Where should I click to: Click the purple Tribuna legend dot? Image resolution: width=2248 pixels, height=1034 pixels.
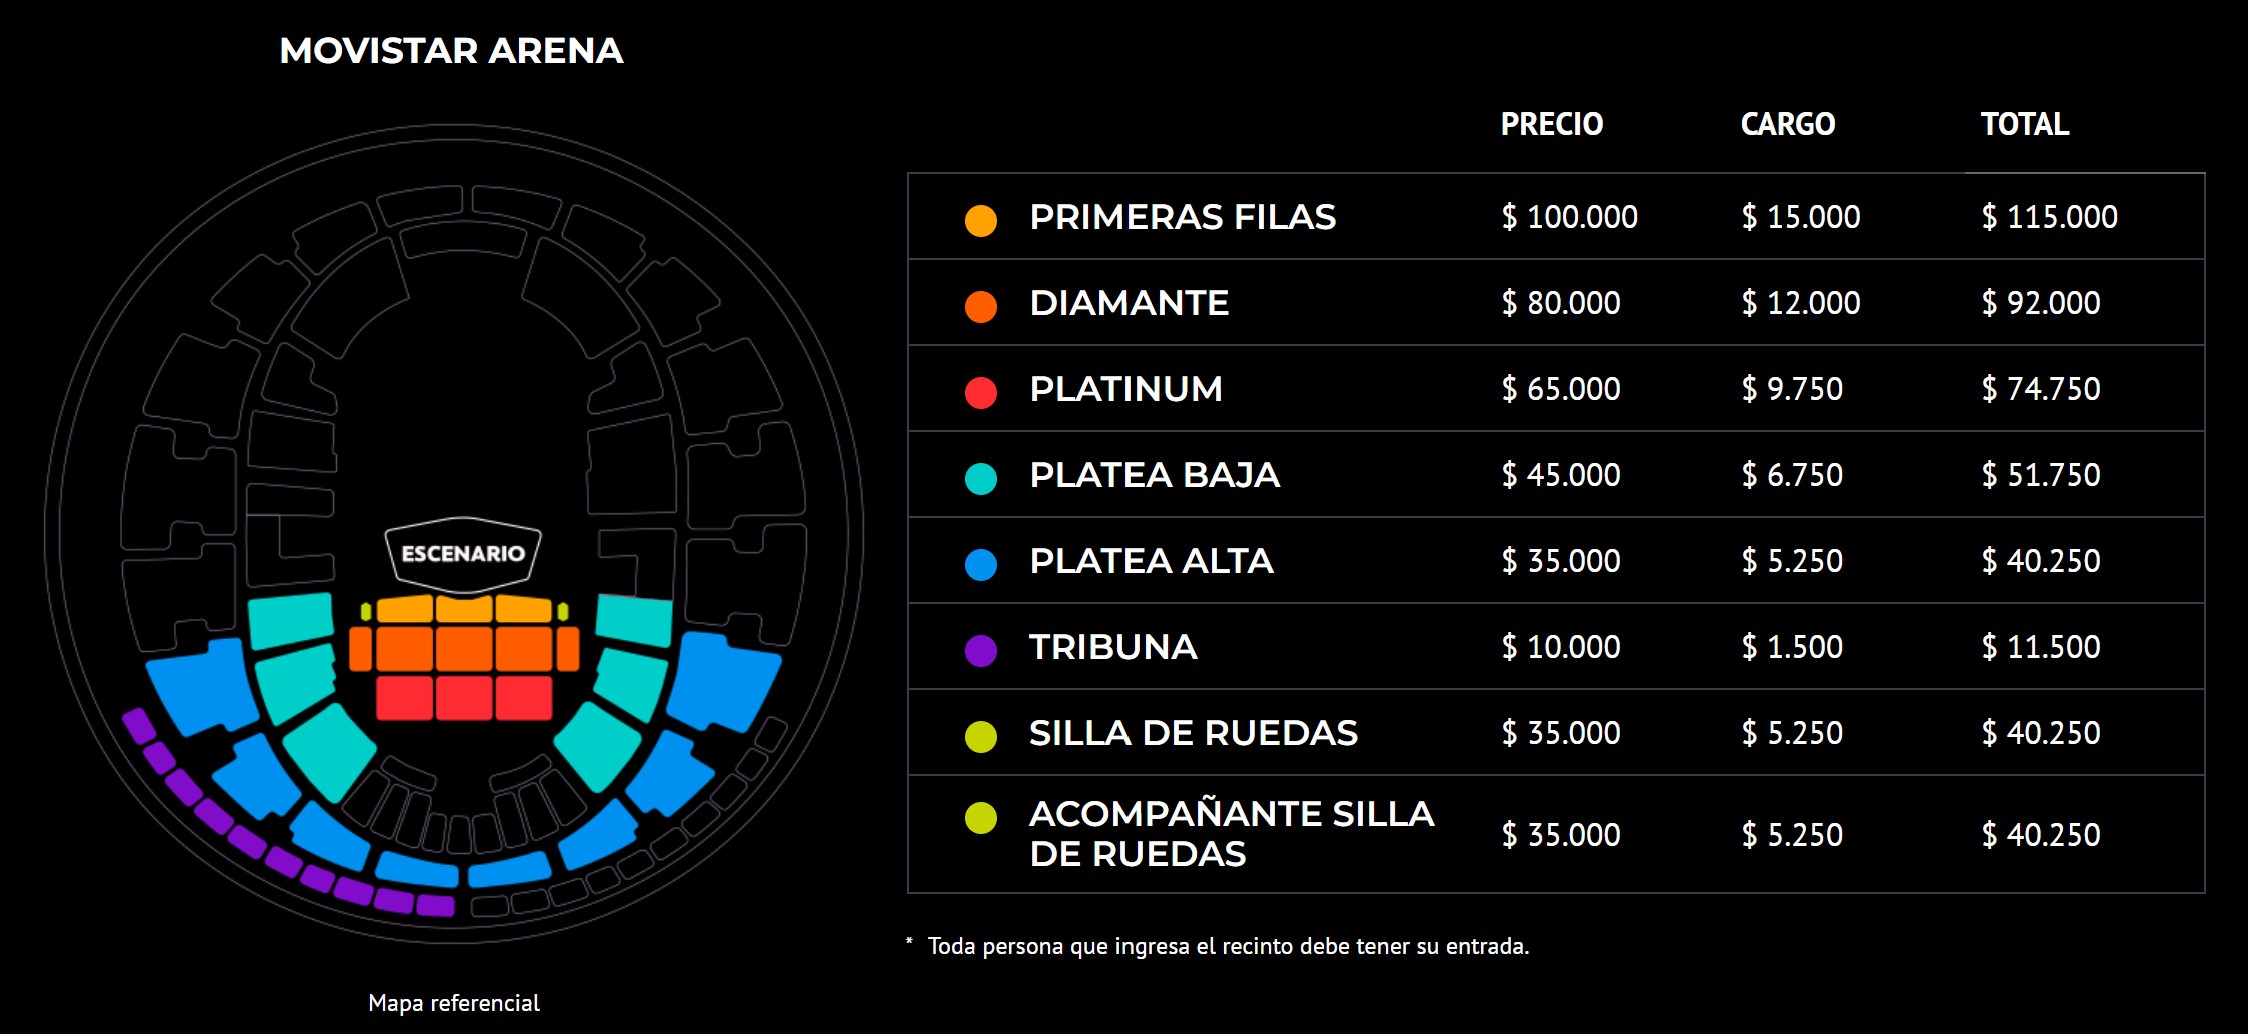pyautogui.click(x=980, y=650)
